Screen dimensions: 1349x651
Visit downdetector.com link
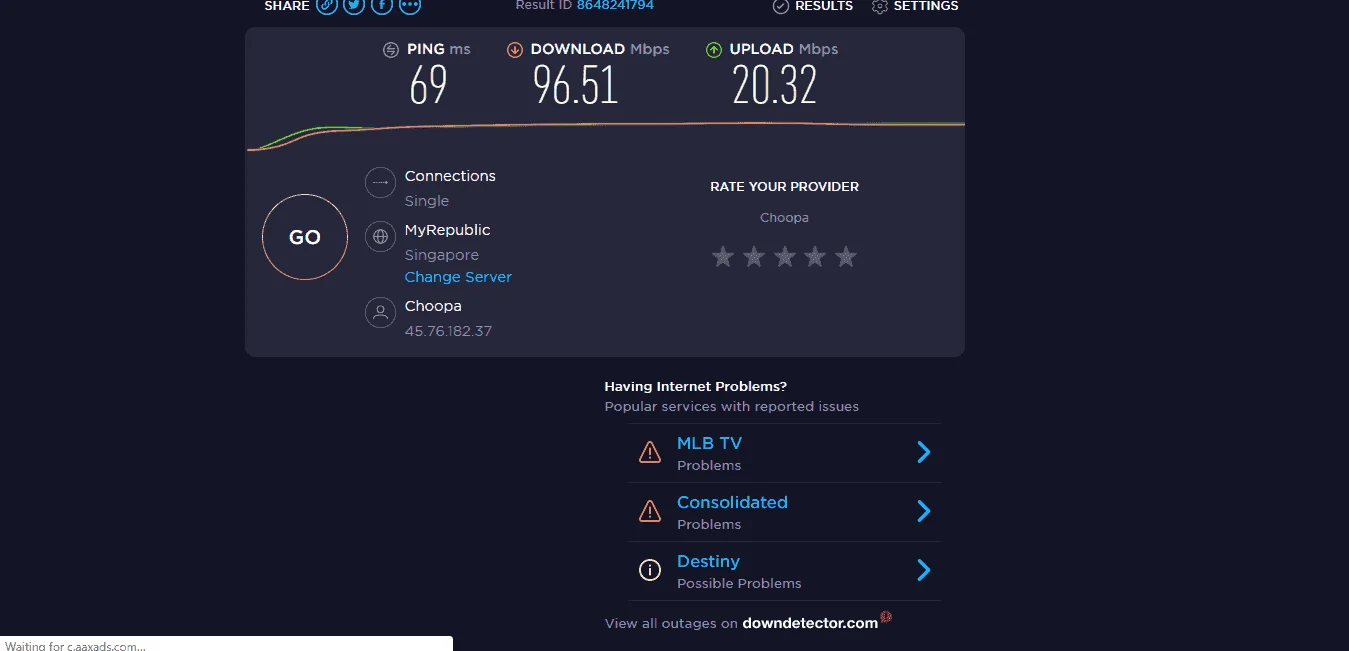click(810, 623)
